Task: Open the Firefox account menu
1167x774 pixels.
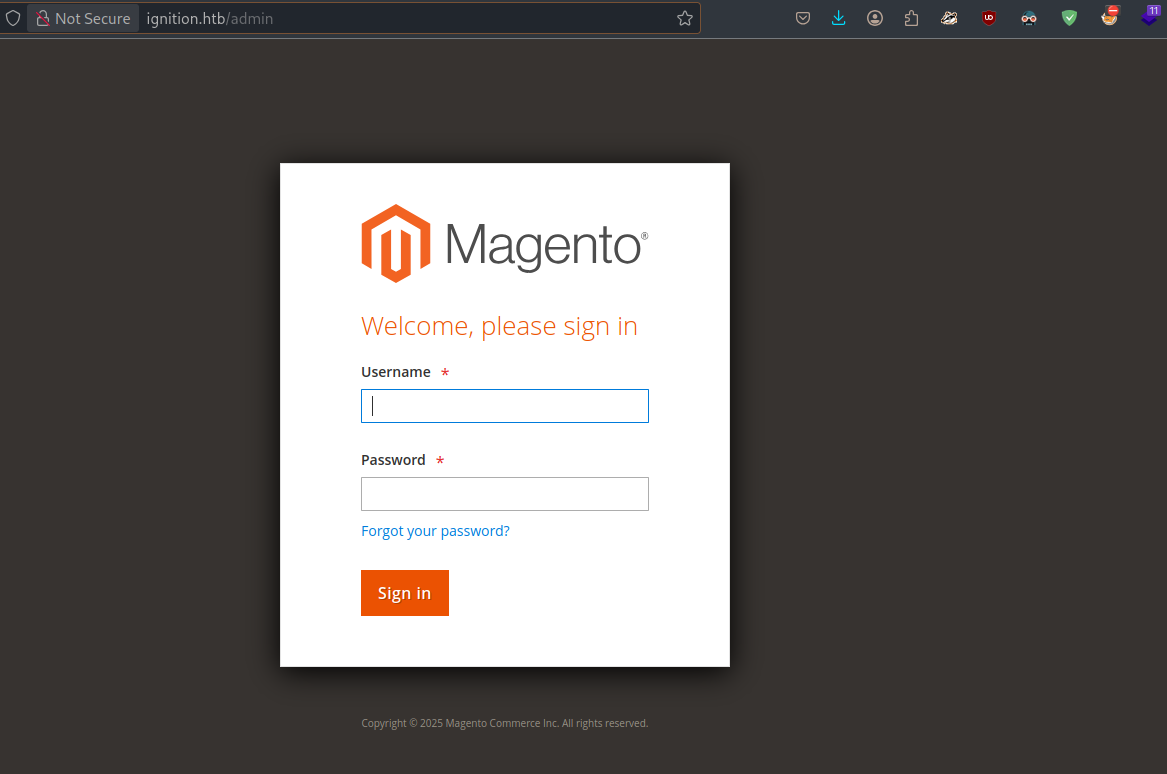Action: [875, 18]
